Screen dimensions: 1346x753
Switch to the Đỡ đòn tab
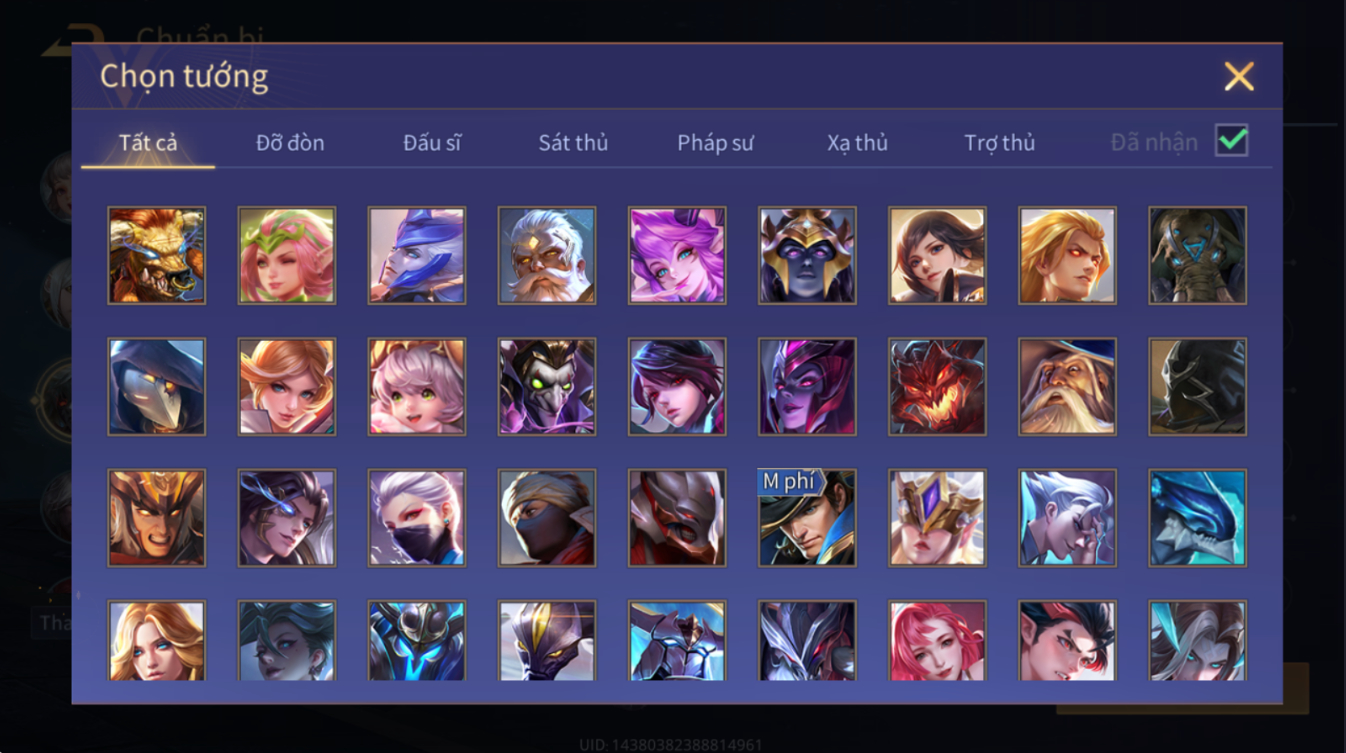click(x=290, y=143)
